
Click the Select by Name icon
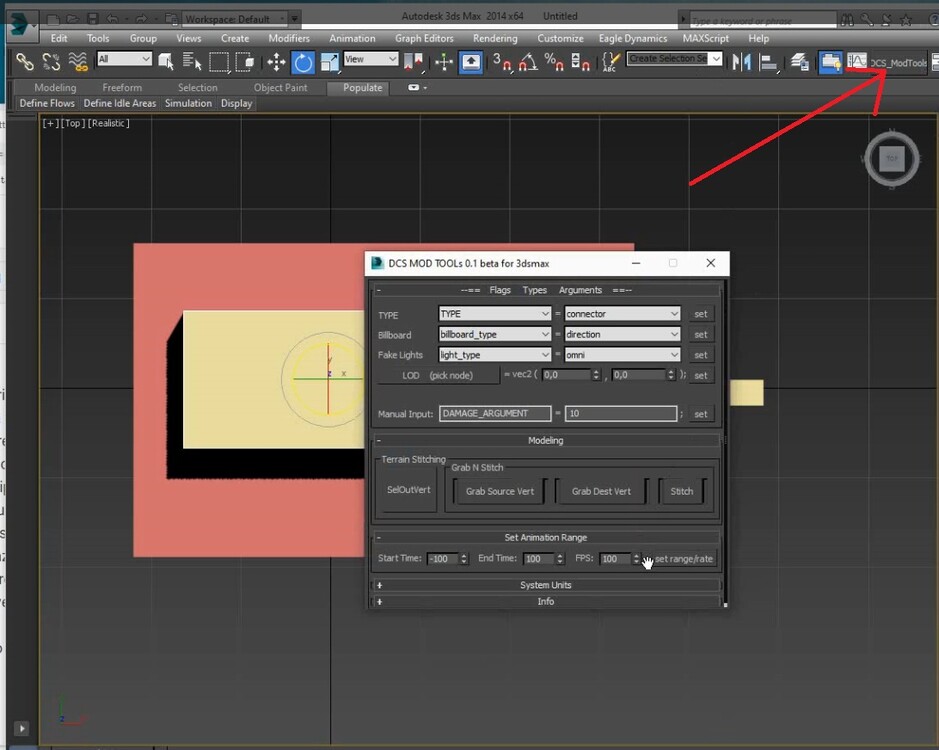point(192,63)
